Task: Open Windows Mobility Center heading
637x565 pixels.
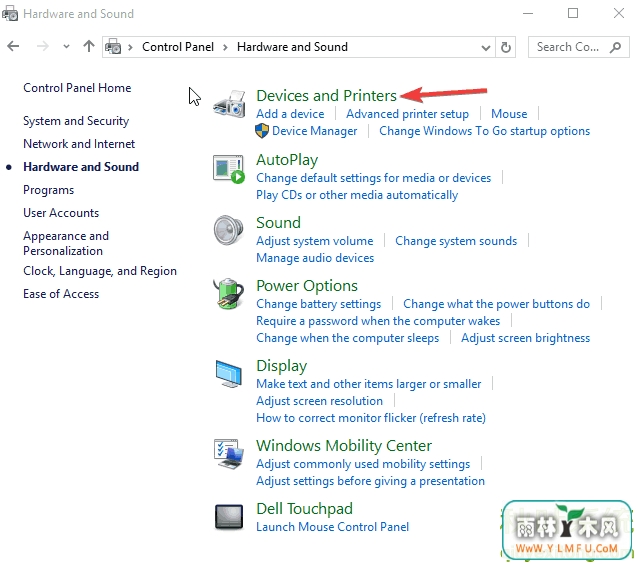Action: pyautogui.click(x=344, y=446)
